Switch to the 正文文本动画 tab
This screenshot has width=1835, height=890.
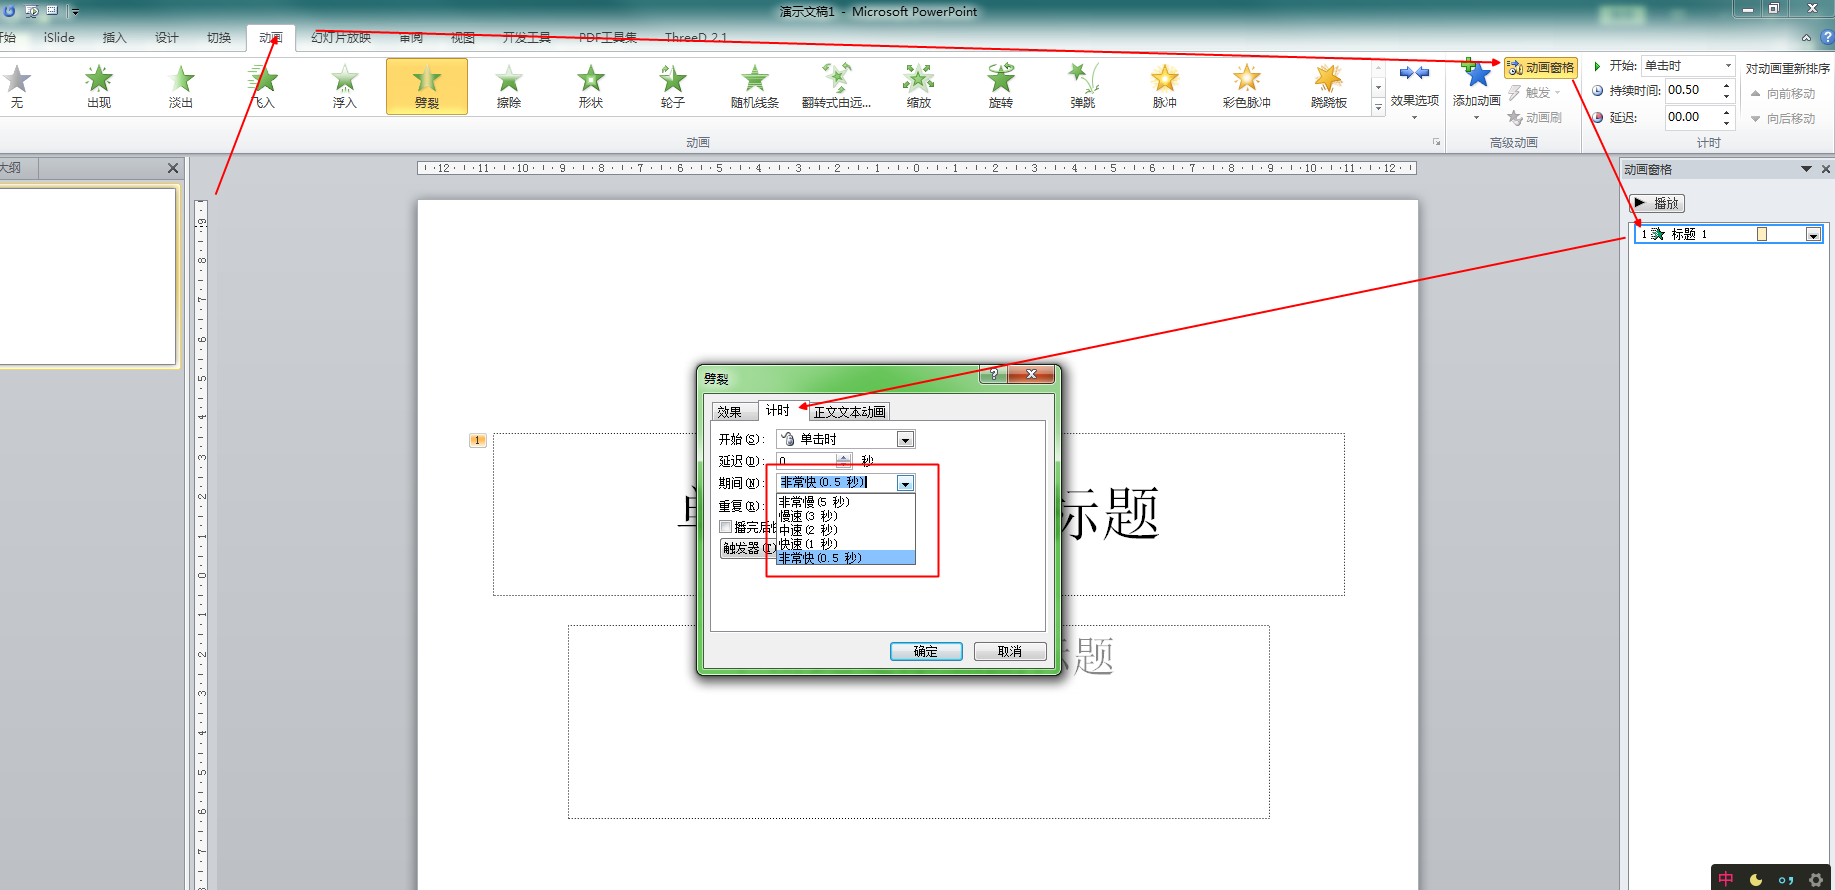849,412
